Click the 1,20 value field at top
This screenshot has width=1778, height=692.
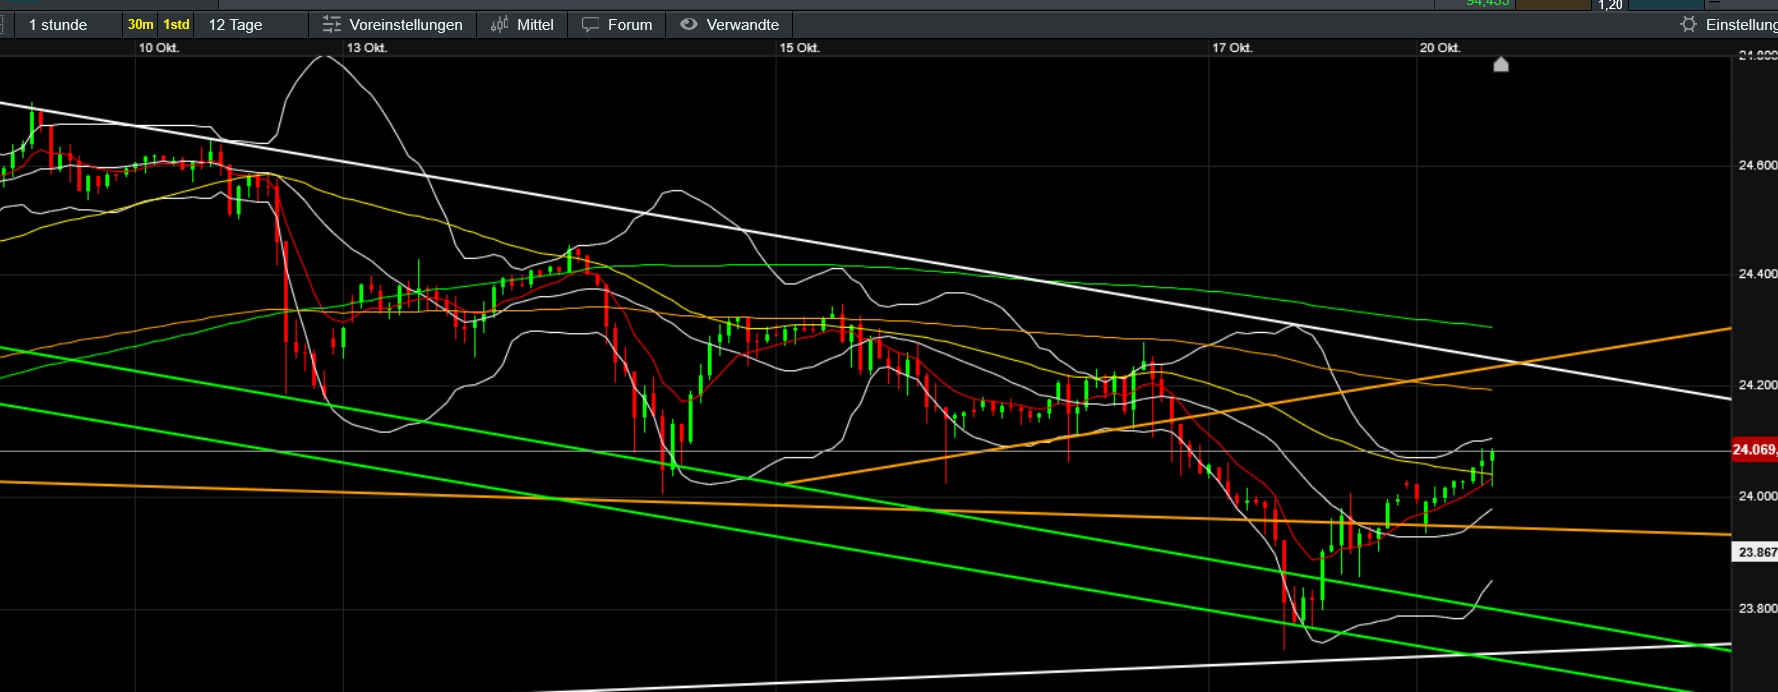tap(1610, 5)
